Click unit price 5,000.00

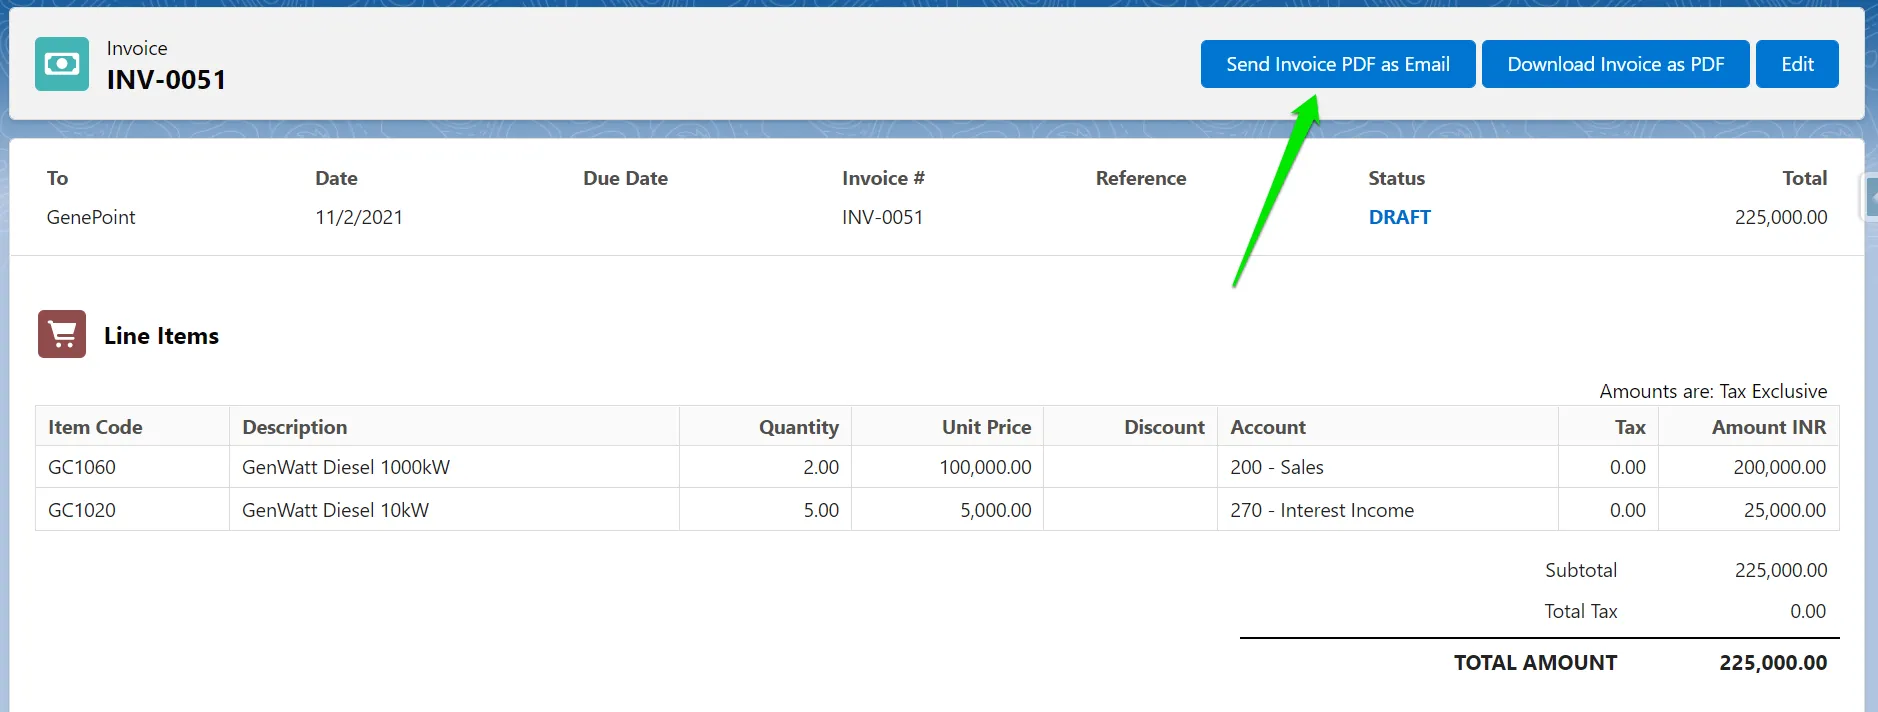pyautogui.click(x=995, y=510)
